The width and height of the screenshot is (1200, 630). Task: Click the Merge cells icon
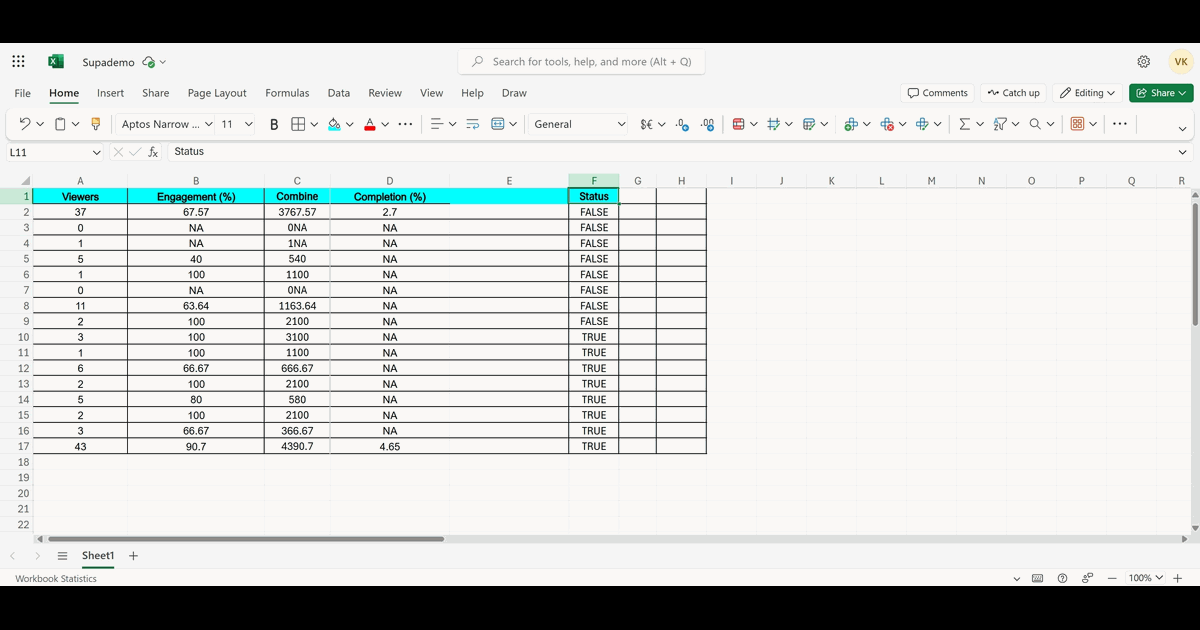click(x=497, y=124)
